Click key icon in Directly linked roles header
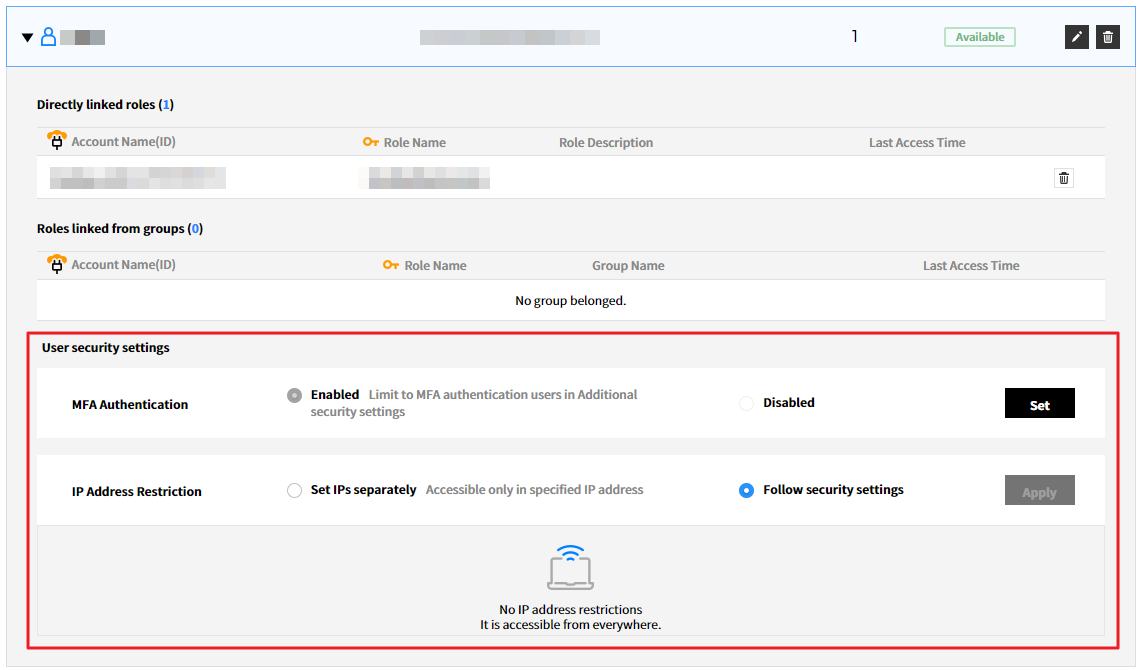 pos(371,142)
